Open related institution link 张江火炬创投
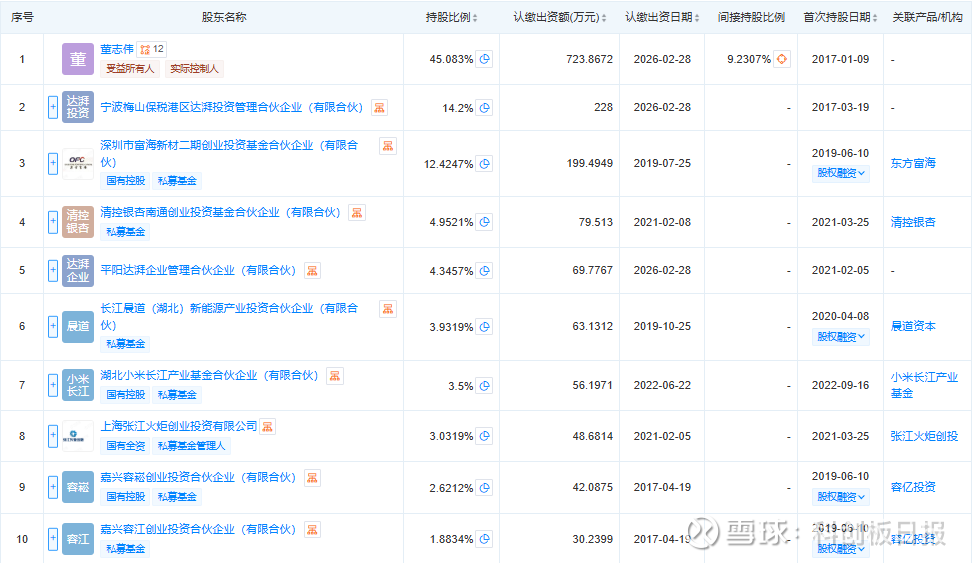 [x=924, y=436]
